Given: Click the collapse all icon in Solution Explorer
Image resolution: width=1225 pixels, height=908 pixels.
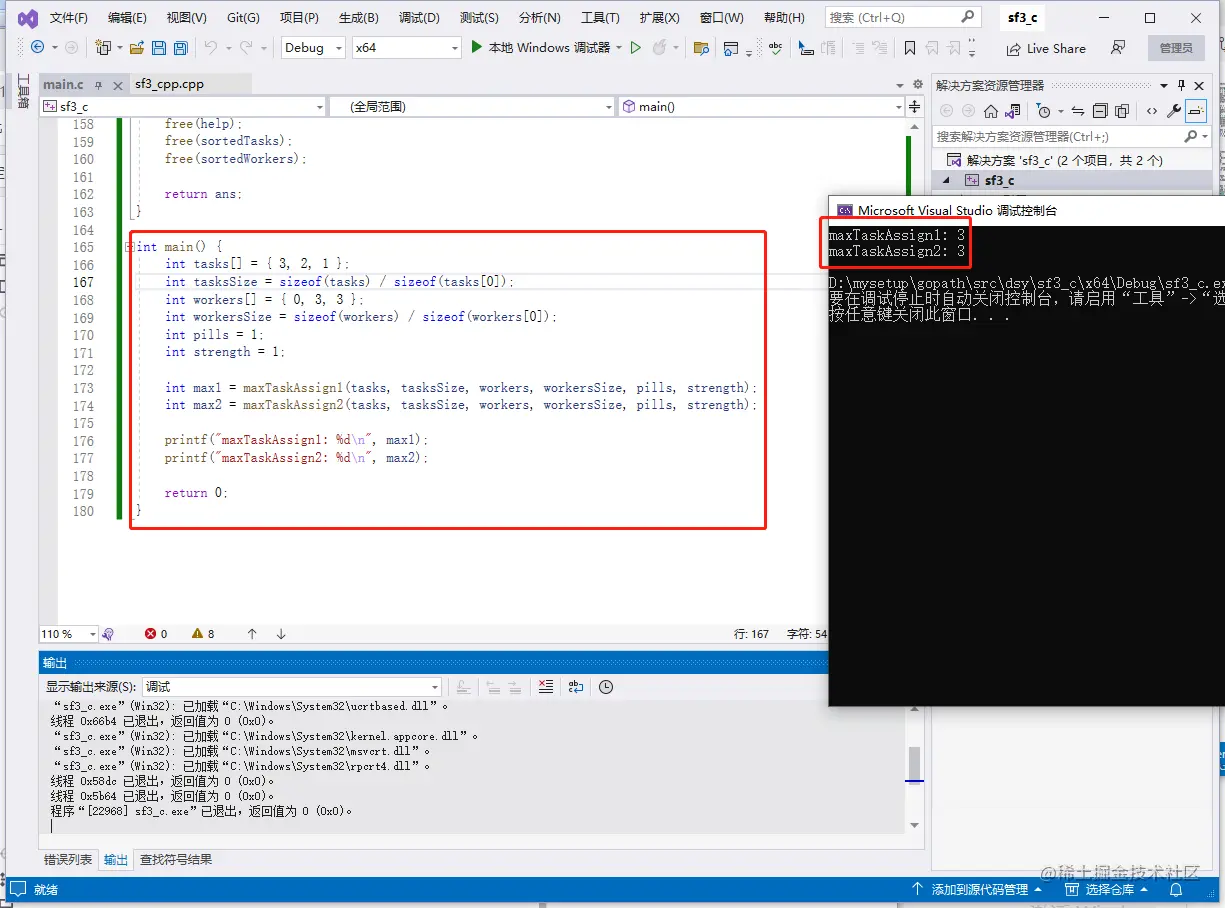Looking at the screenshot, I should pos(1100,111).
